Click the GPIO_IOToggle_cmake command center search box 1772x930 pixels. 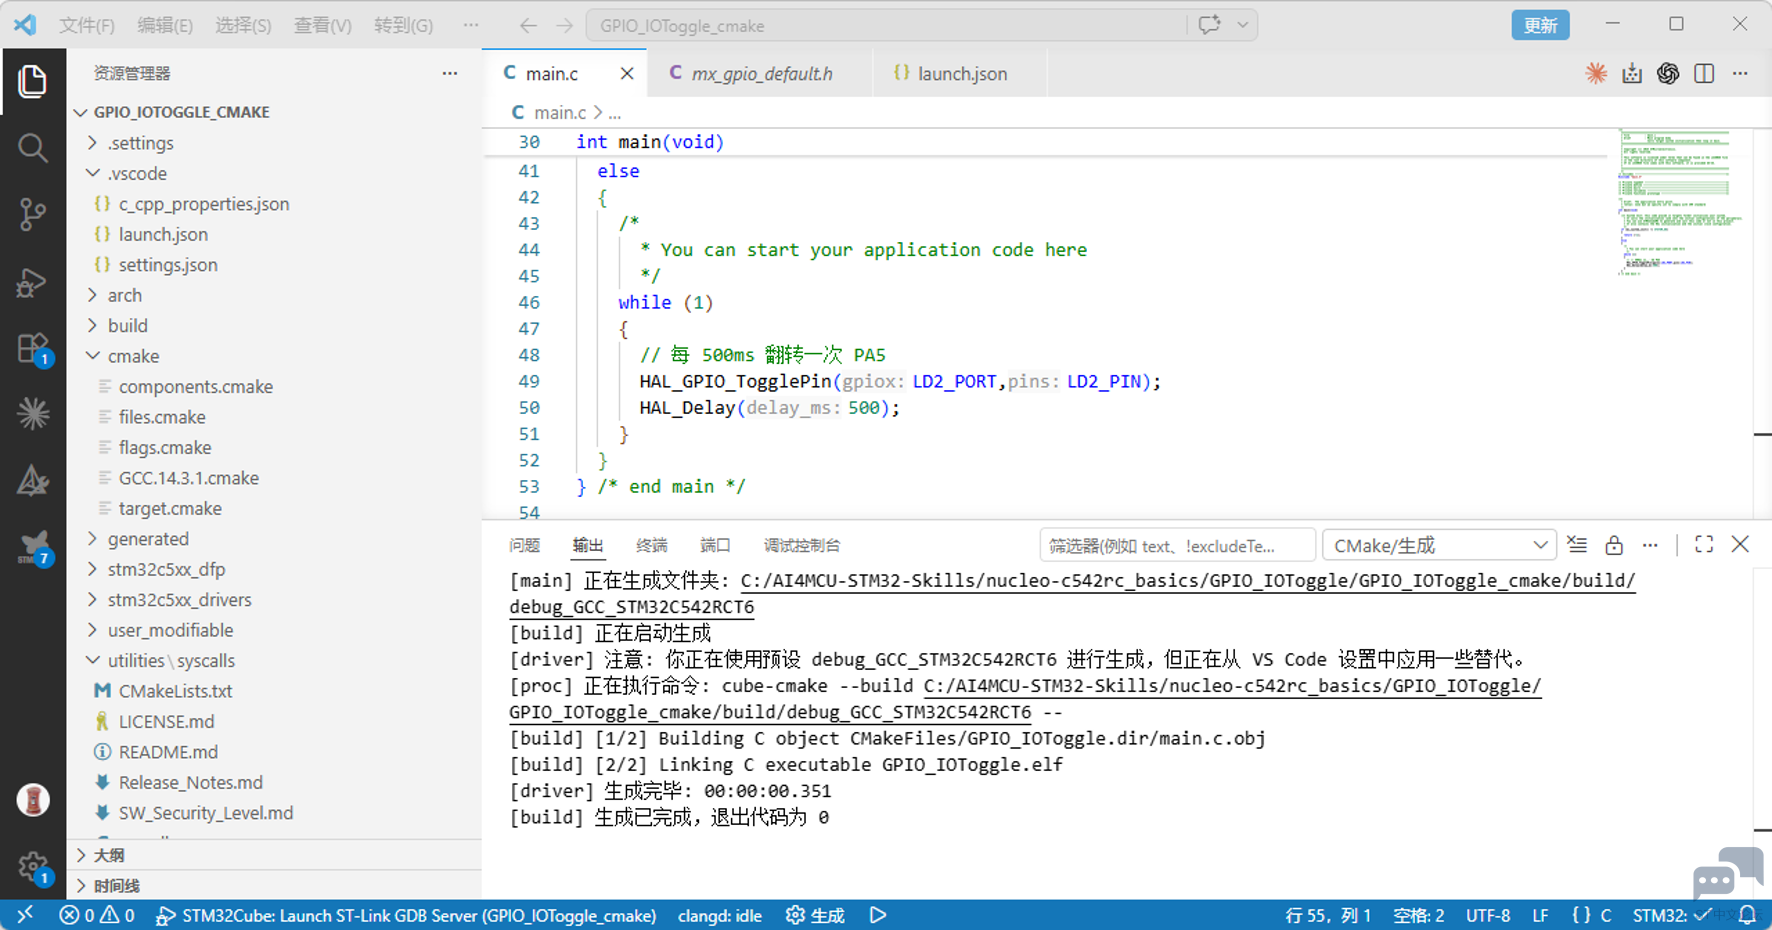[886, 25]
